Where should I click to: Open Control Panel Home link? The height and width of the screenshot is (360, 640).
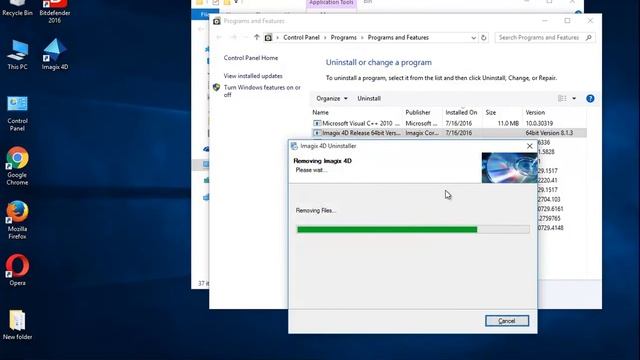click(x=251, y=58)
